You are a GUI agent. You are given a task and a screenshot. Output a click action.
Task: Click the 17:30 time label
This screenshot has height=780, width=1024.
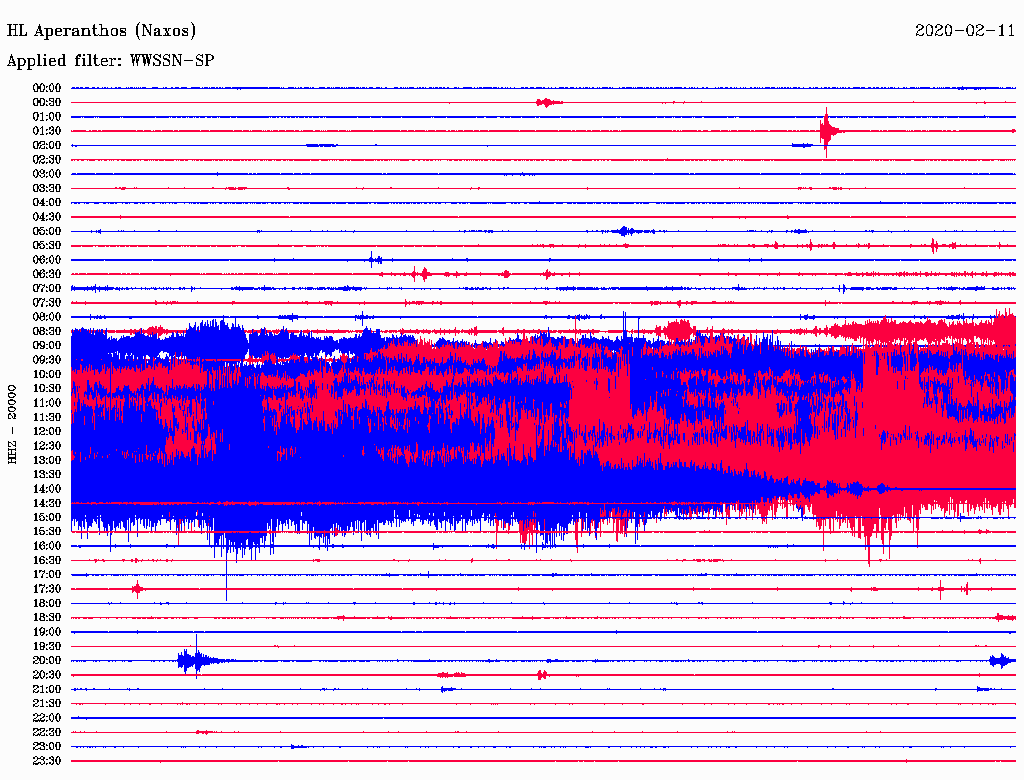[x=47, y=589]
